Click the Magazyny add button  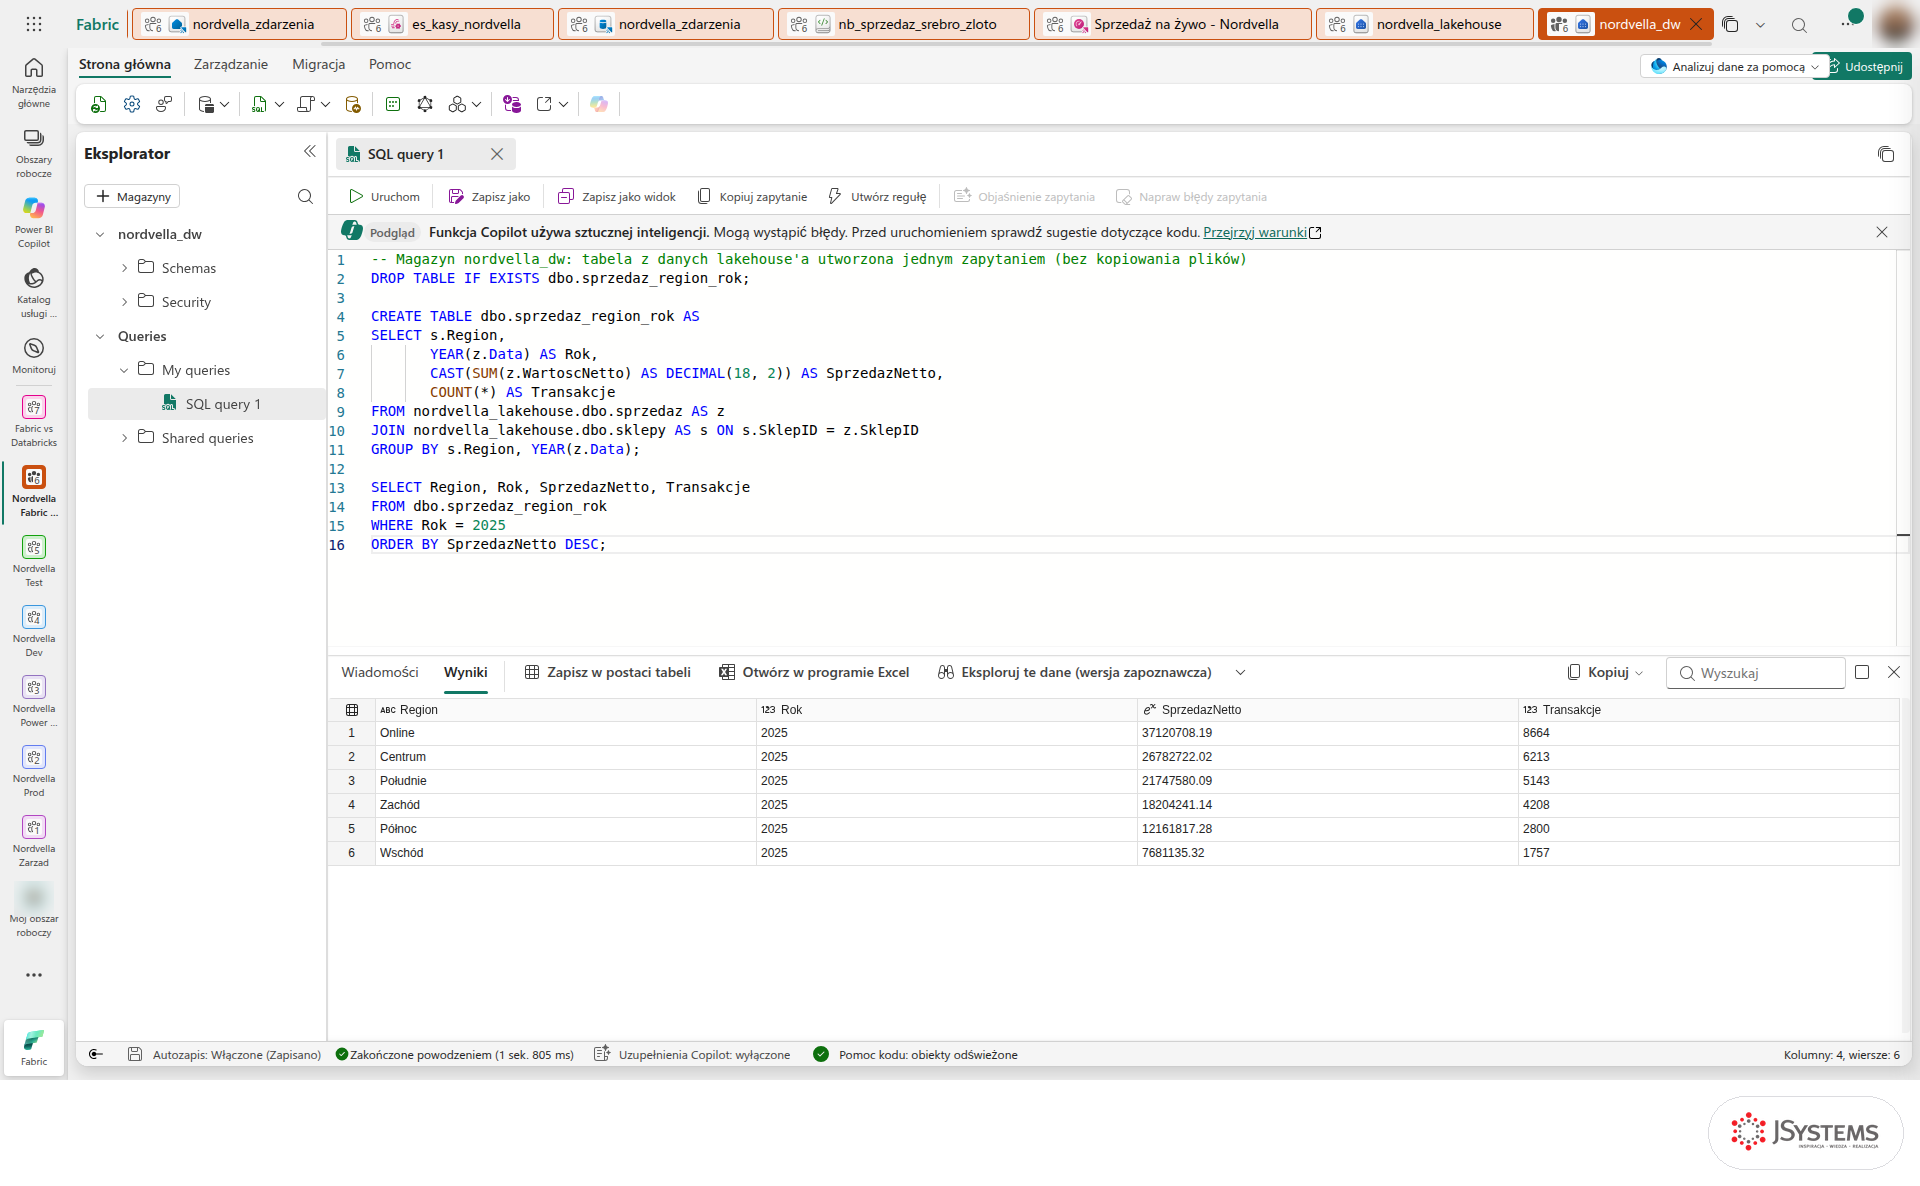tap(132, 197)
